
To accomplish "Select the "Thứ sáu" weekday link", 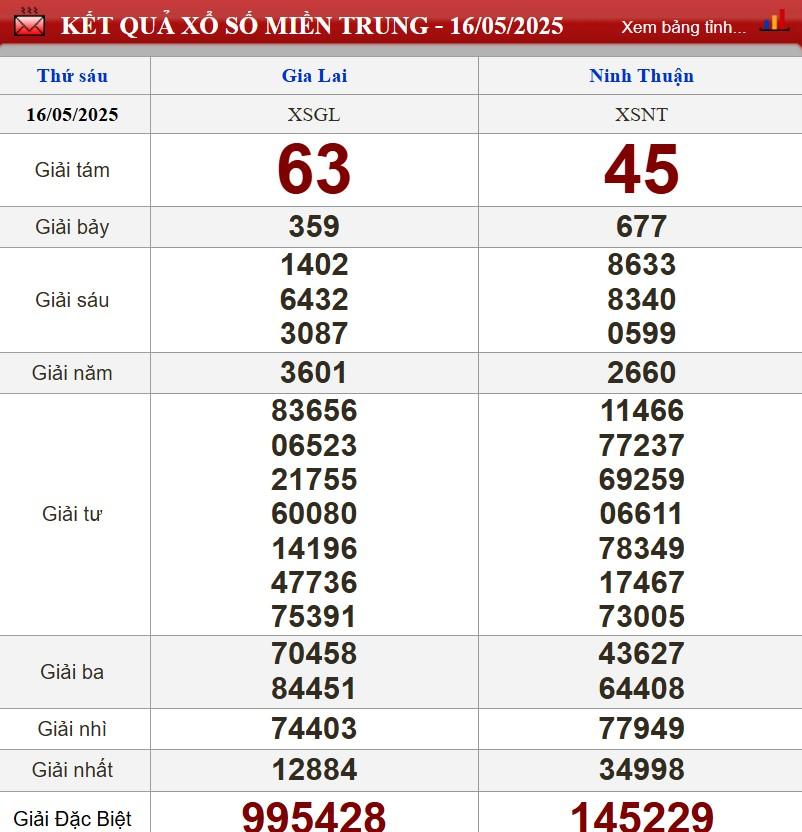I will click(x=72, y=76).
